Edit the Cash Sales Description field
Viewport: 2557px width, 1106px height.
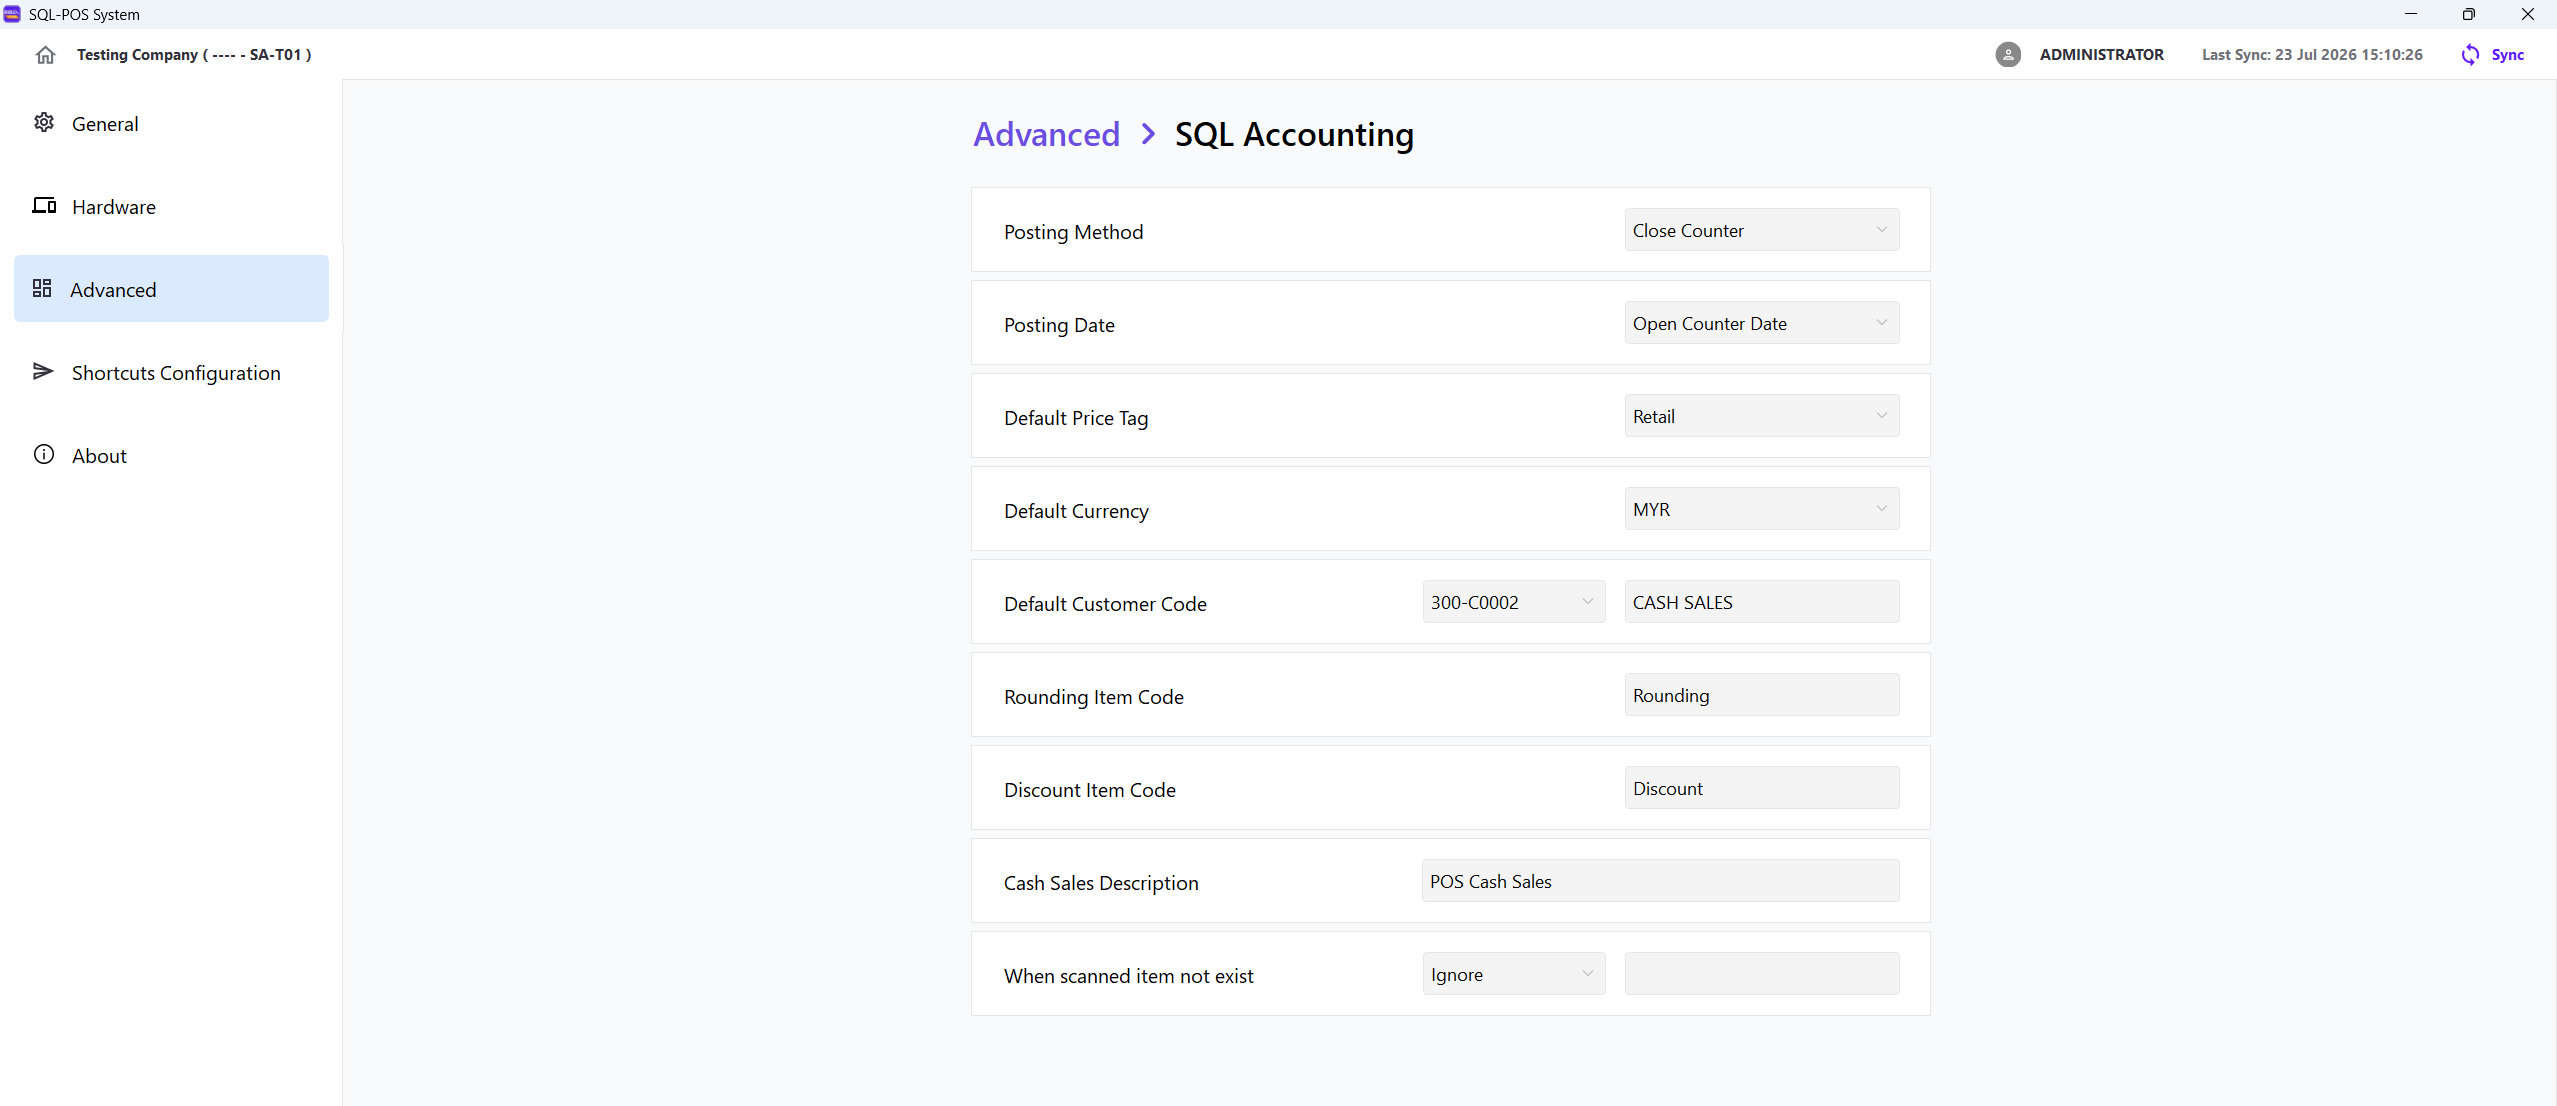click(x=1660, y=881)
